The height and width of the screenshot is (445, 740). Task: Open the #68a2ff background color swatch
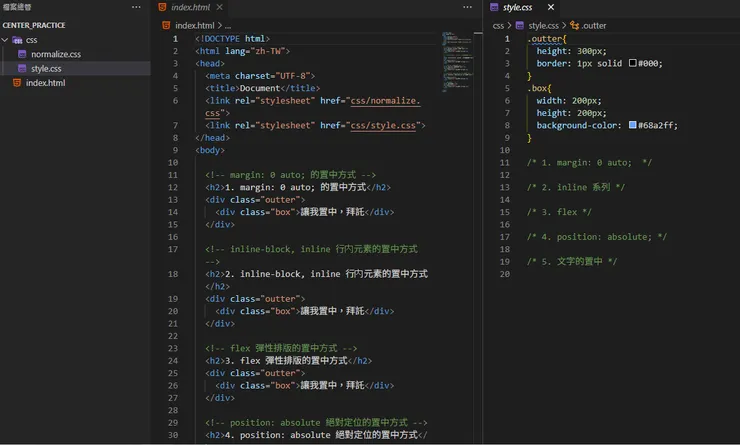632,125
